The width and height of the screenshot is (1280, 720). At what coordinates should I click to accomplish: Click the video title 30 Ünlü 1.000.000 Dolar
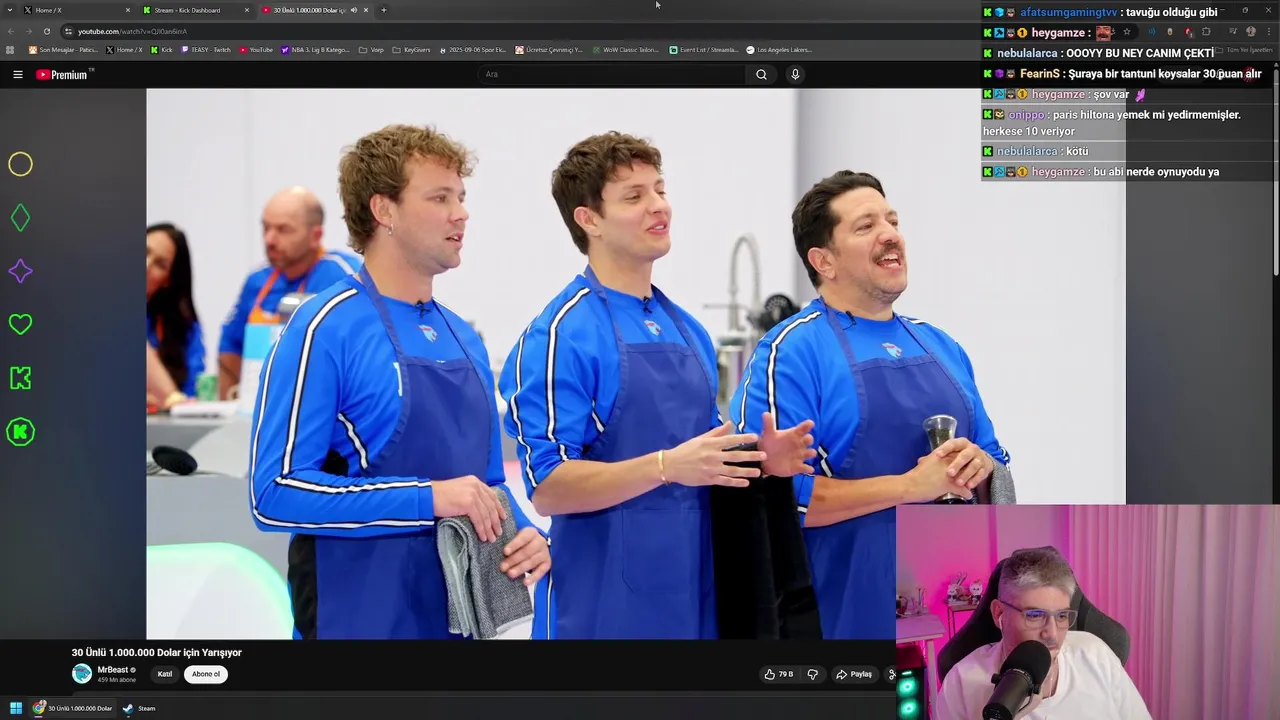[157, 652]
